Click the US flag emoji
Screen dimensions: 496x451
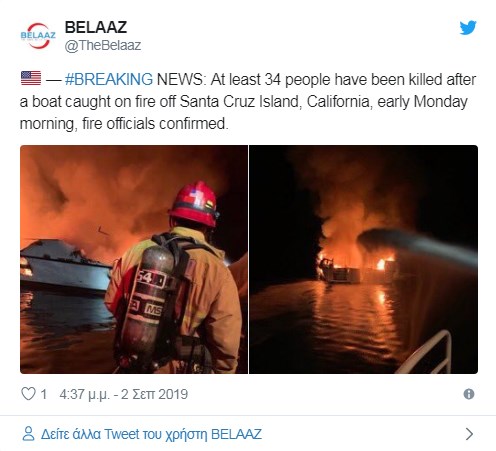(31, 79)
